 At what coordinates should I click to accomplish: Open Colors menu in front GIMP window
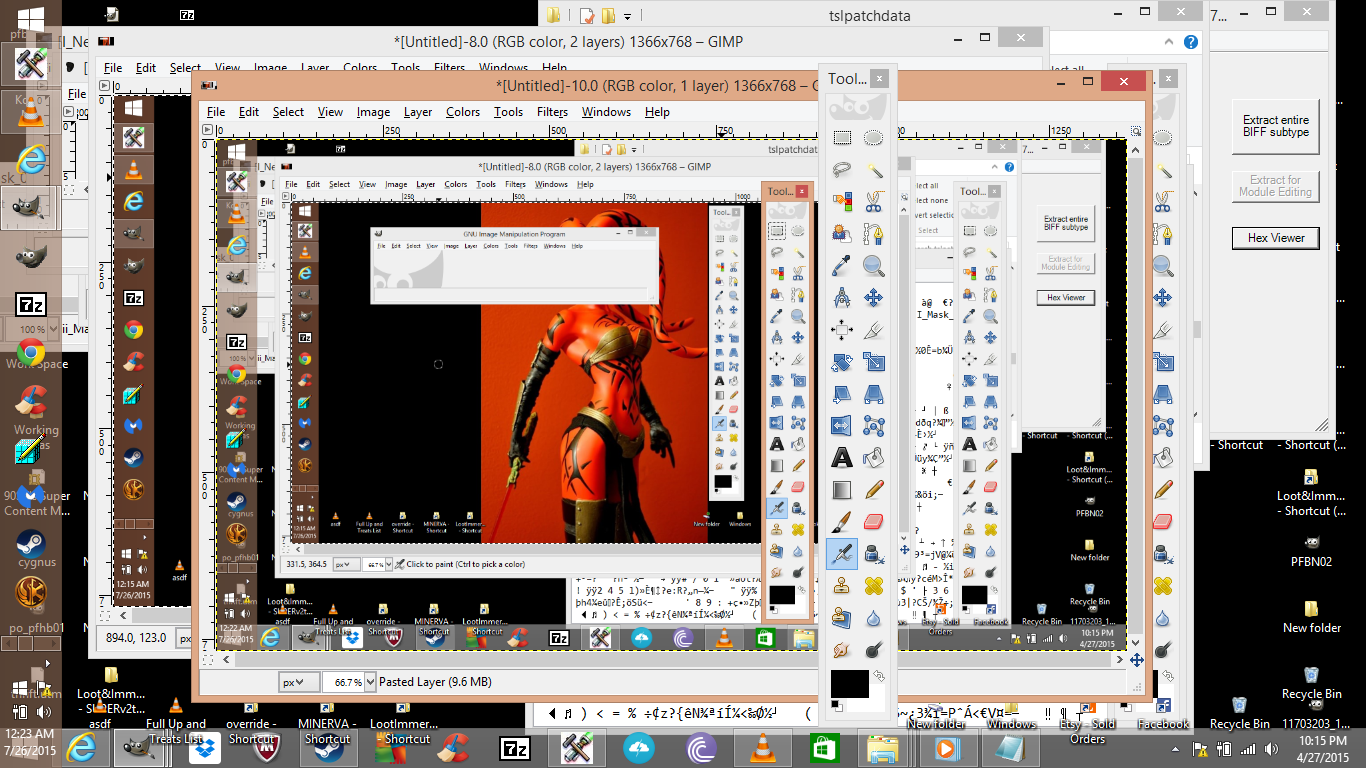coord(463,112)
